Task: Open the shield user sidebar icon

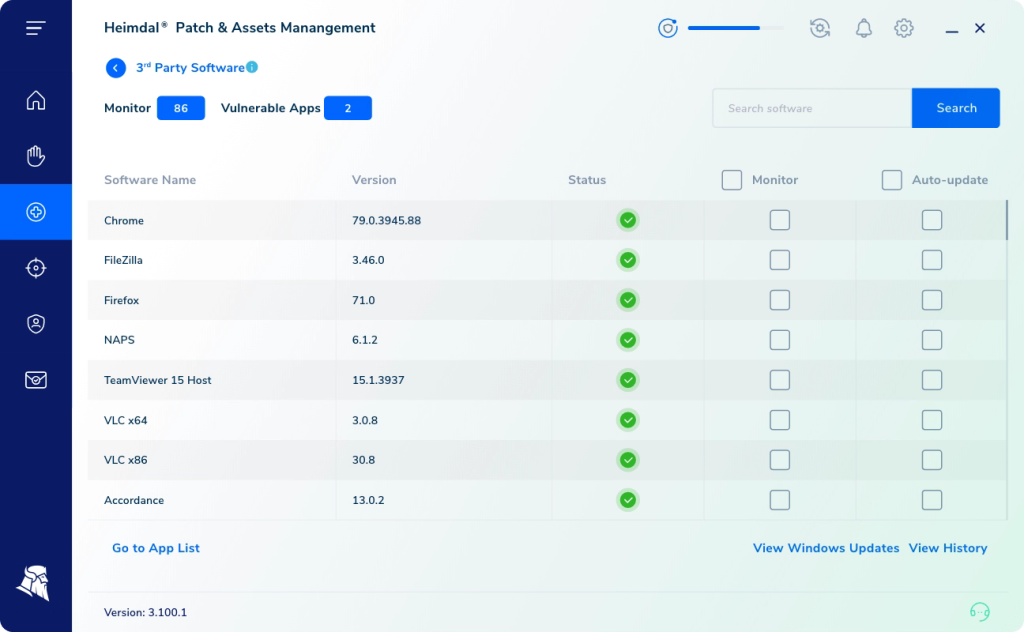Action: click(36, 324)
